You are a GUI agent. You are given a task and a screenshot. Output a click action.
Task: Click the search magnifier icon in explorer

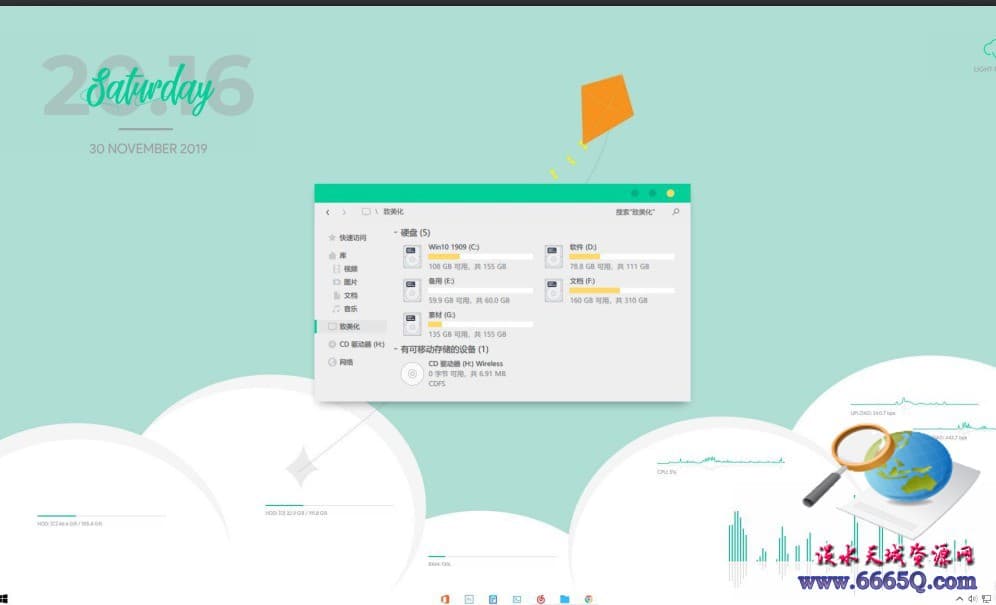pos(676,212)
